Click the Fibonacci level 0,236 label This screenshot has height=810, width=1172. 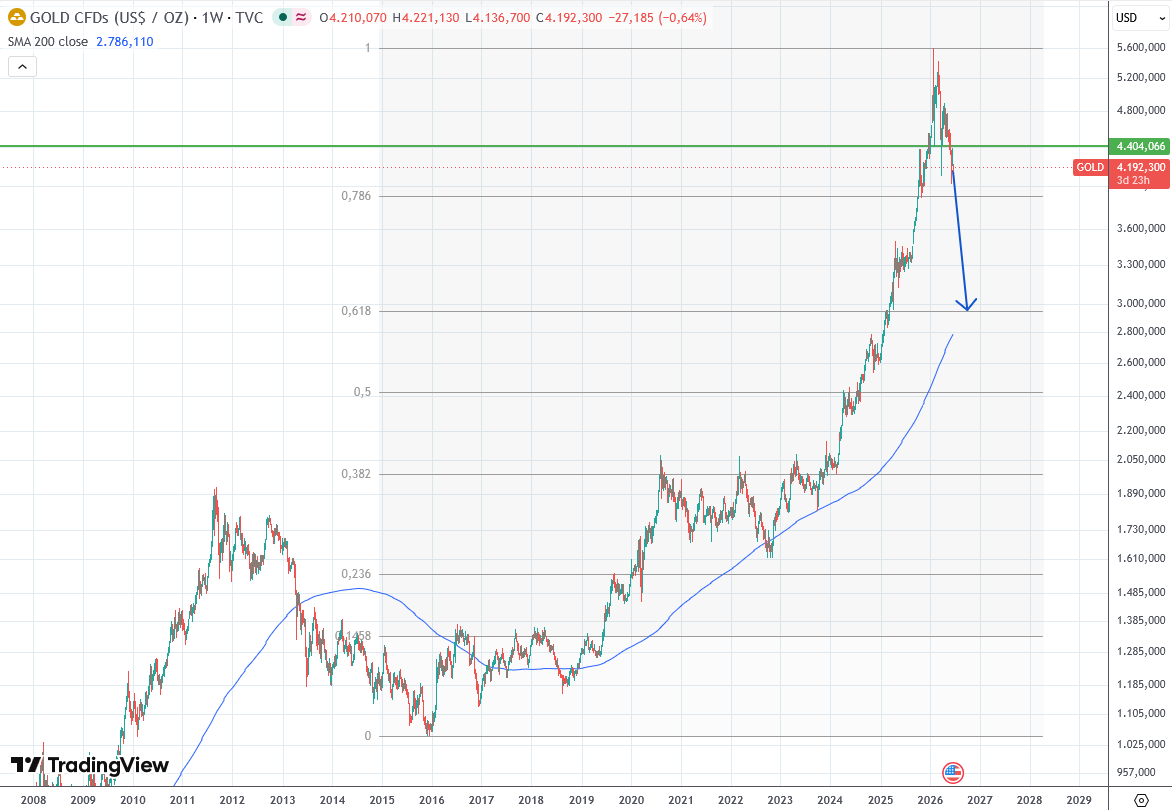coord(356,574)
